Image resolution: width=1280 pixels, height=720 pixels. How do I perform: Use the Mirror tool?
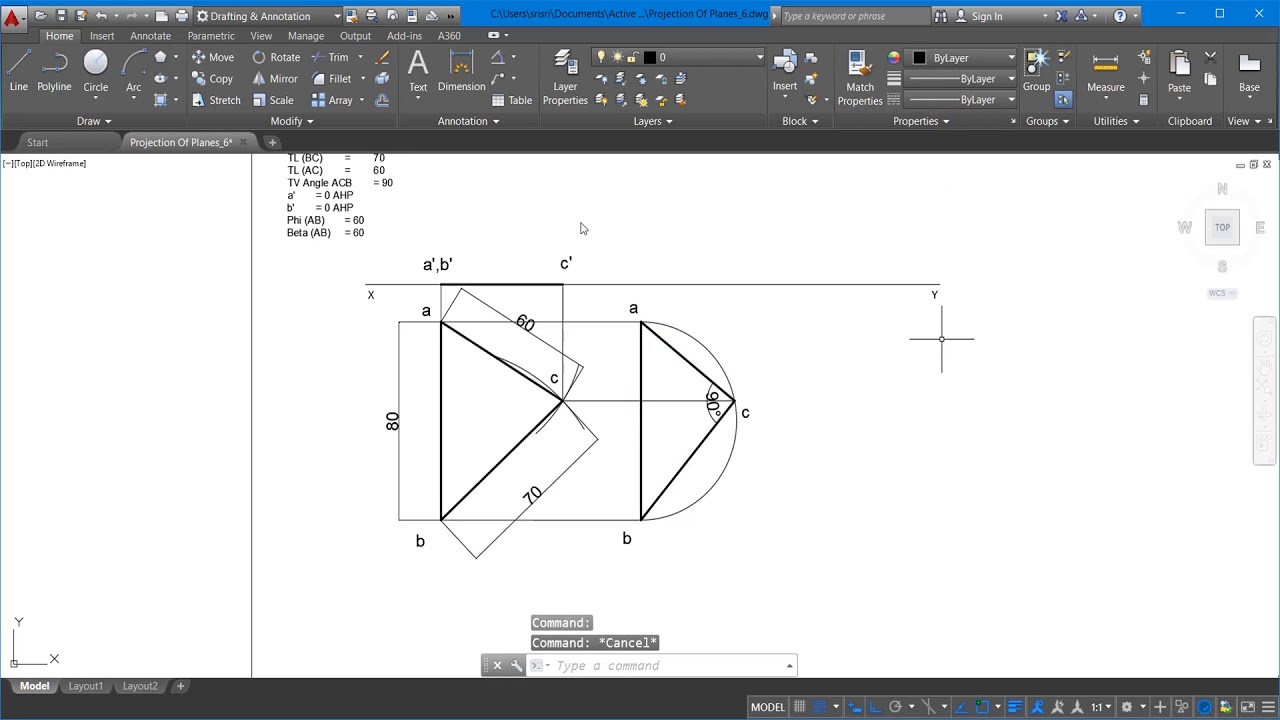click(x=275, y=79)
